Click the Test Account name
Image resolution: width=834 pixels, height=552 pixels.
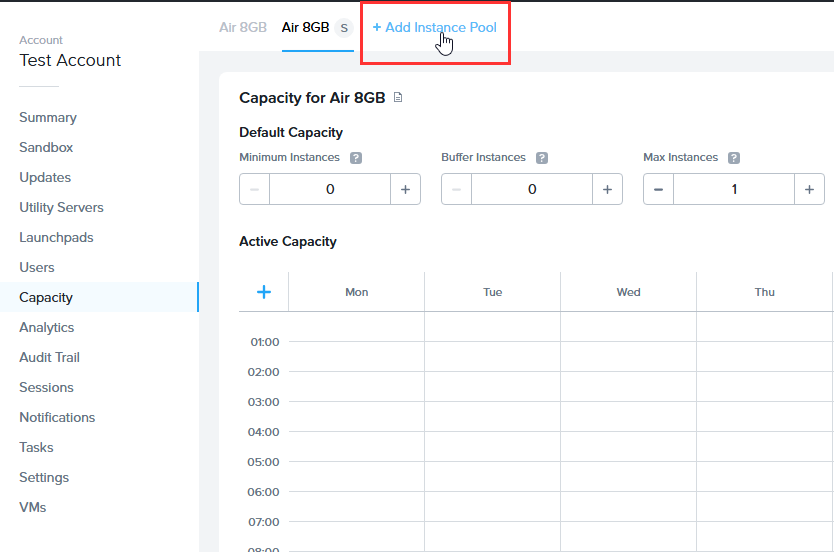click(x=70, y=60)
